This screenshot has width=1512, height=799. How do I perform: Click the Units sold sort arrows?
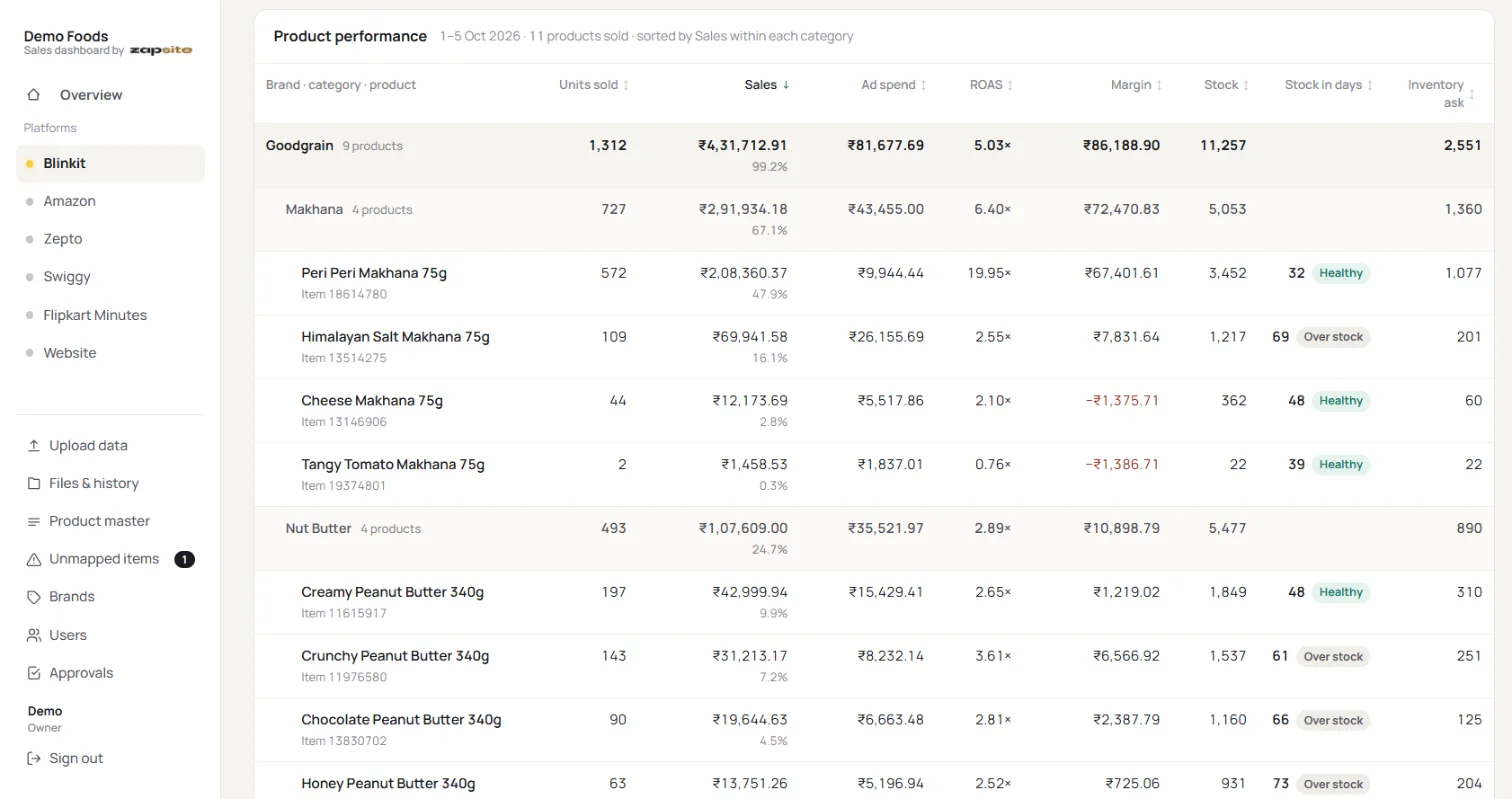point(626,86)
